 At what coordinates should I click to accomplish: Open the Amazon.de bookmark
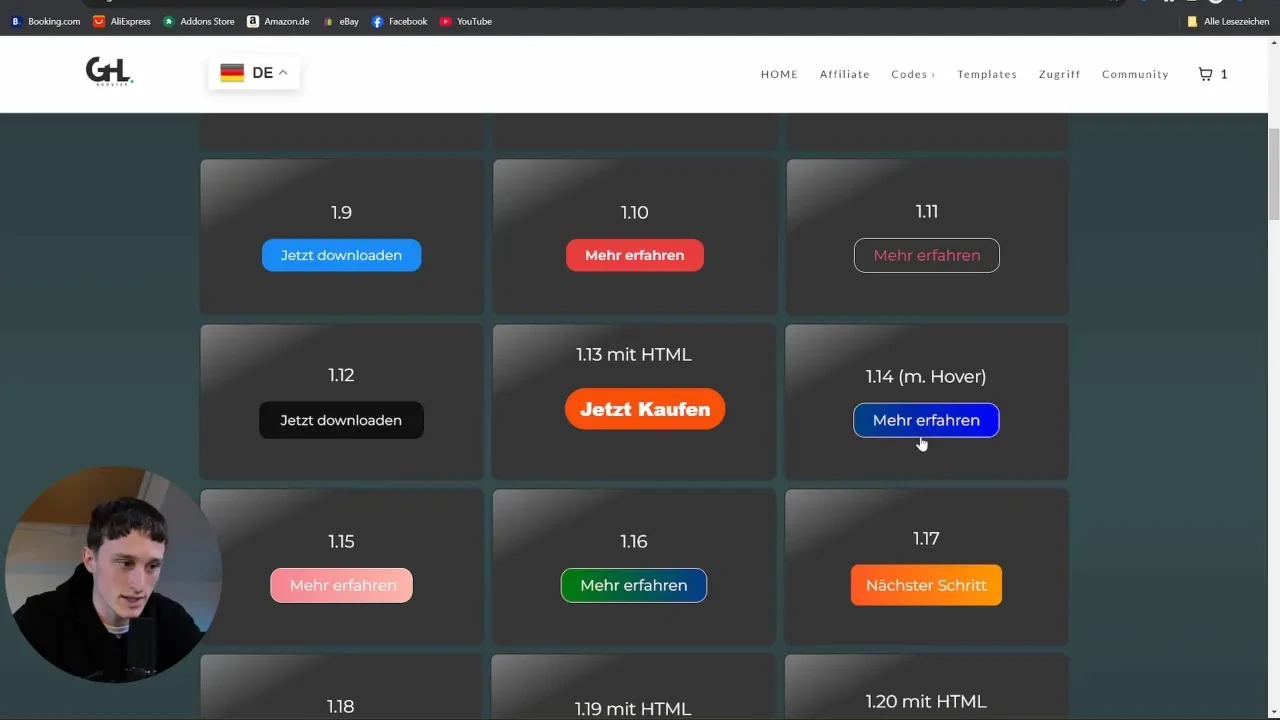point(279,21)
